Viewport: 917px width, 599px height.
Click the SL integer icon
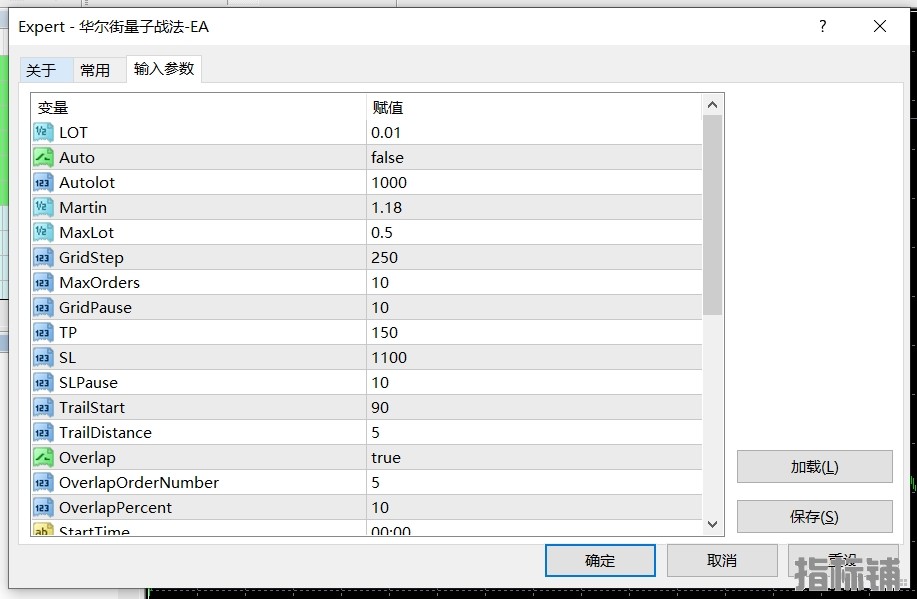tap(43, 357)
